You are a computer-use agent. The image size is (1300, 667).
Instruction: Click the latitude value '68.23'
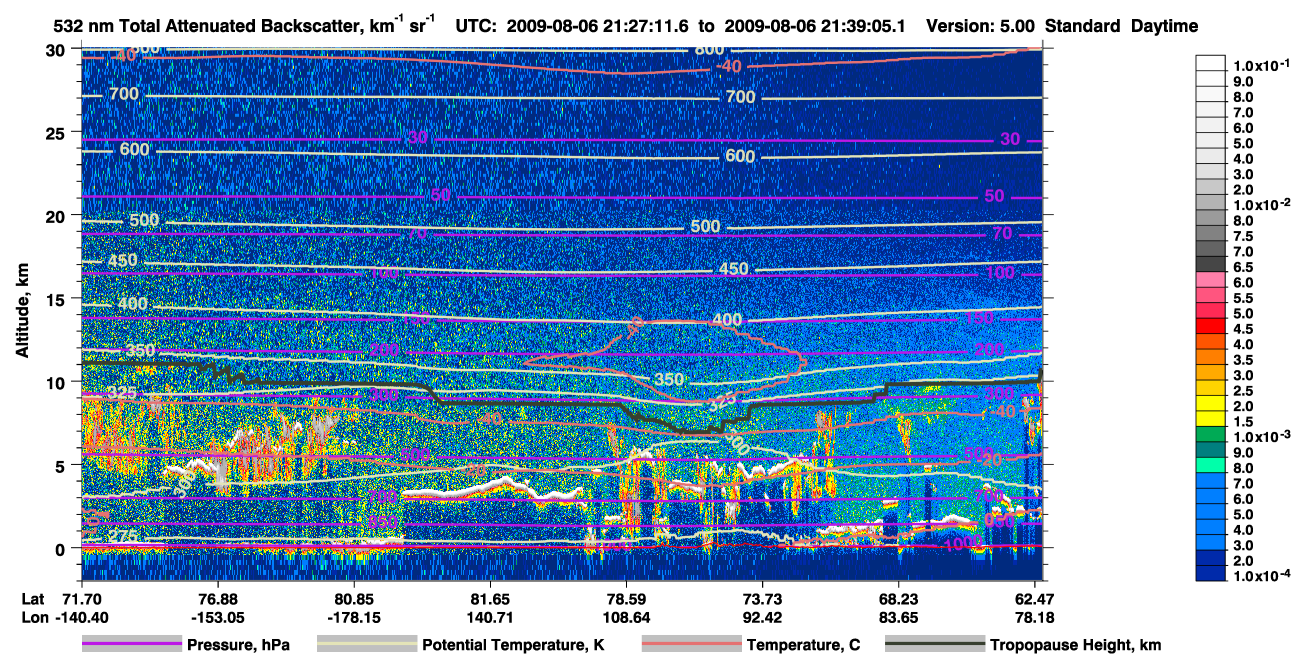pyautogui.click(x=898, y=598)
